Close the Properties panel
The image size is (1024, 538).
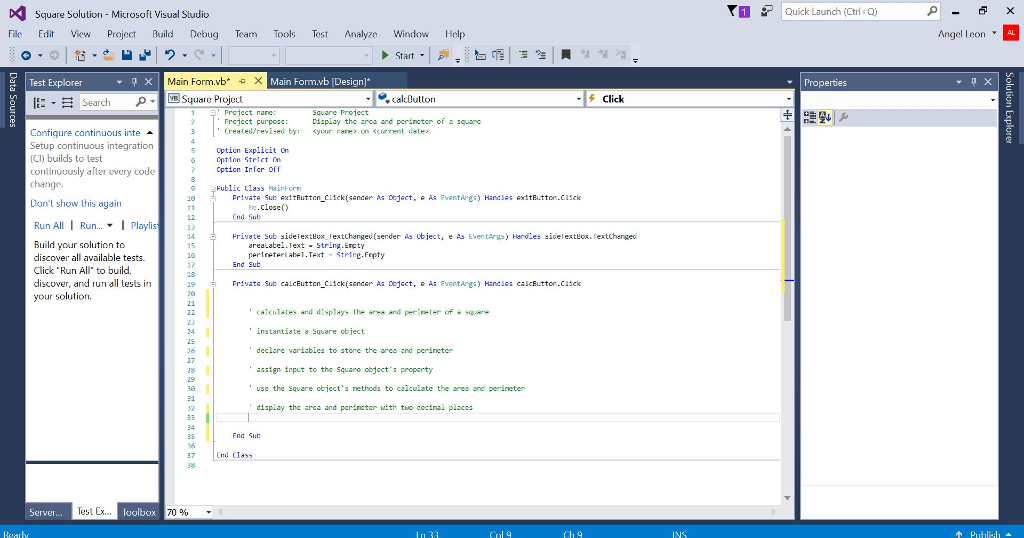(x=988, y=82)
